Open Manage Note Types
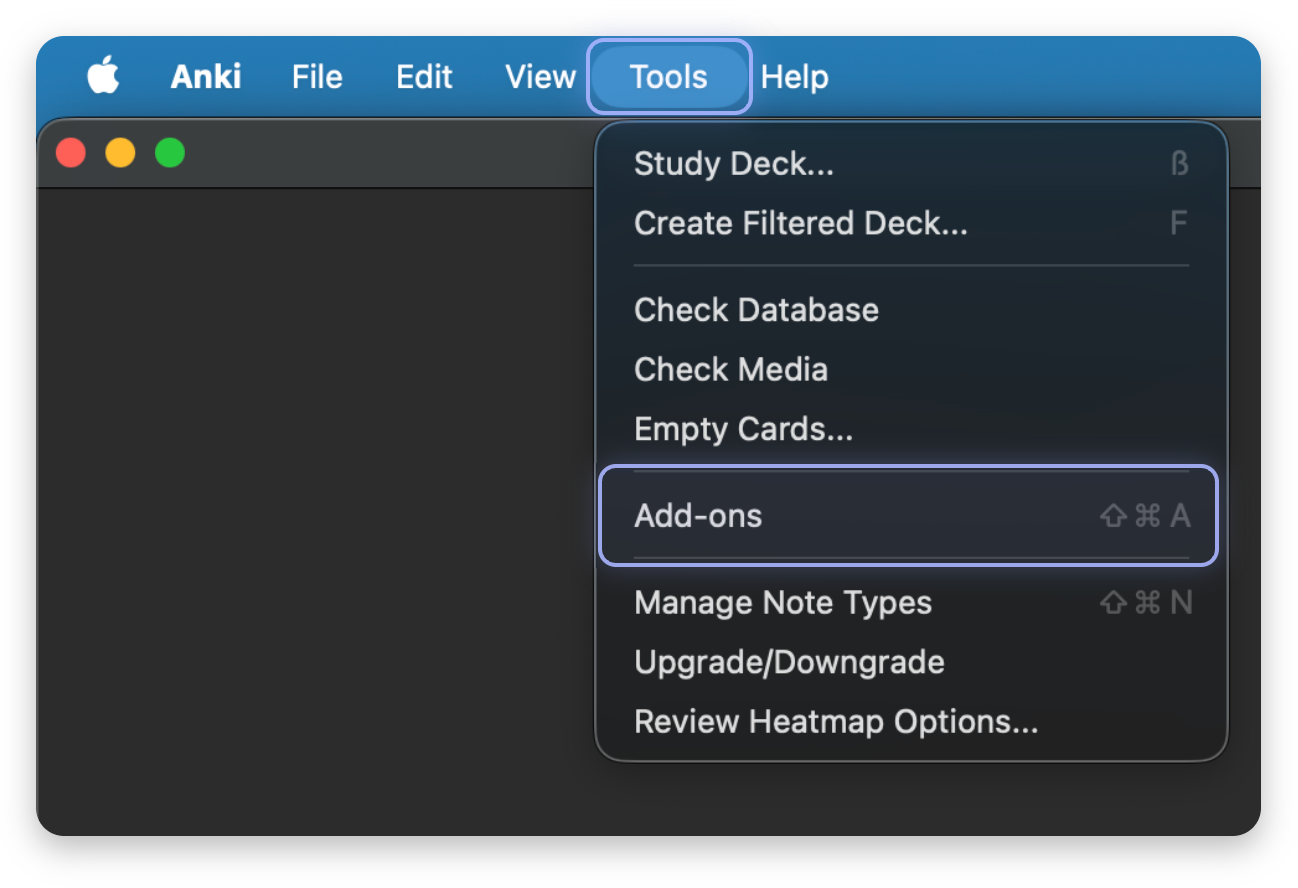Image resolution: width=1298 pixels, height=888 pixels. pyautogui.click(x=911, y=603)
